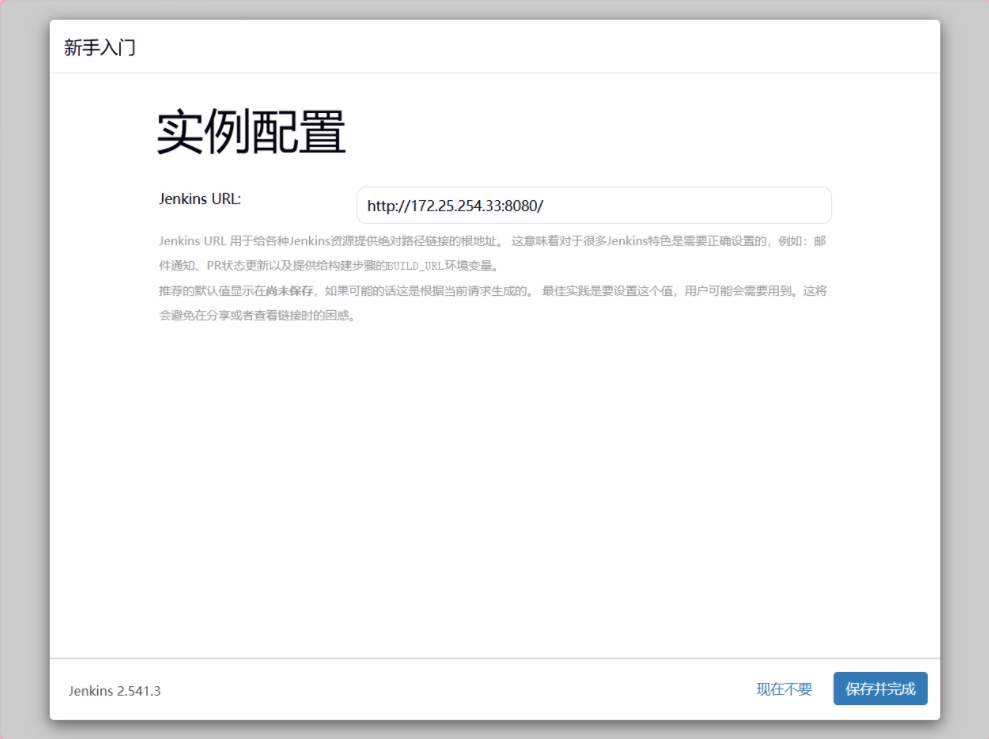Click the paragraph starting 推荐的默认值
This screenshot has height=739, width=989.
pos(493,303)
